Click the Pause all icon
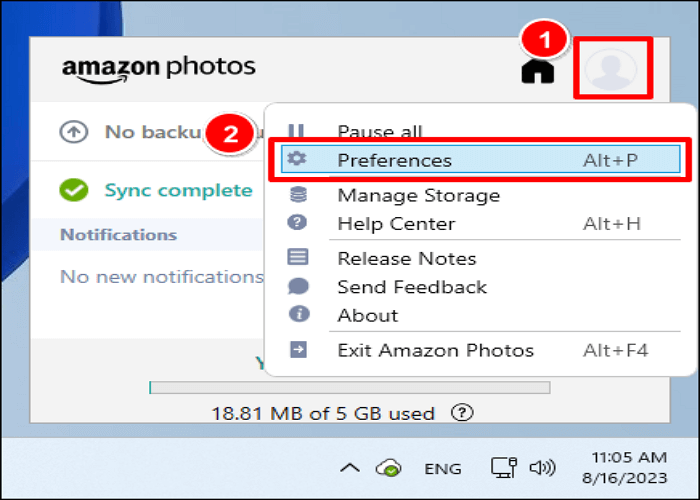This screenshot has height=500, width=700. 296,131
